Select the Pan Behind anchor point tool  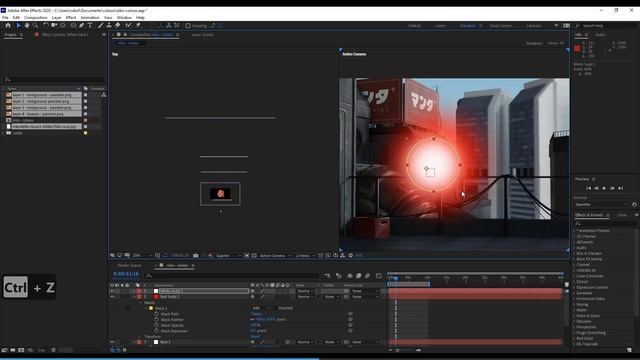pyautogui.click(x=63, y=25)
